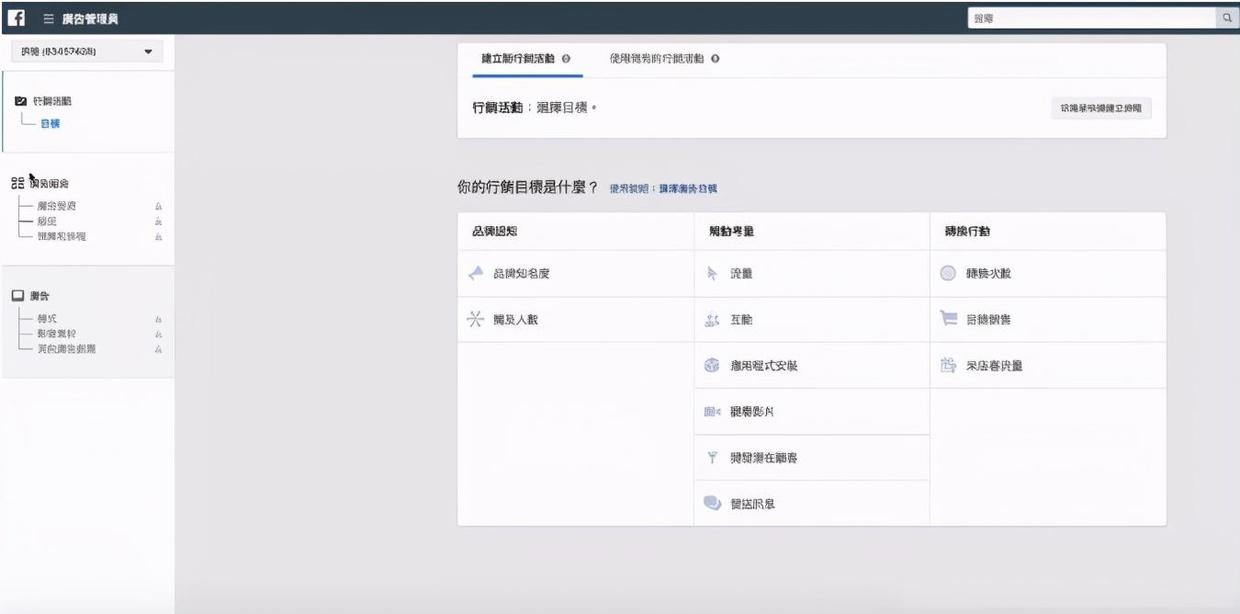Select the Brand Awareness megaphone objective icon

474,273
